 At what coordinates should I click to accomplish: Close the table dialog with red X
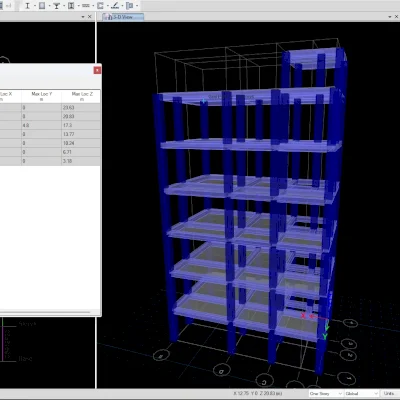coord(97,70)
